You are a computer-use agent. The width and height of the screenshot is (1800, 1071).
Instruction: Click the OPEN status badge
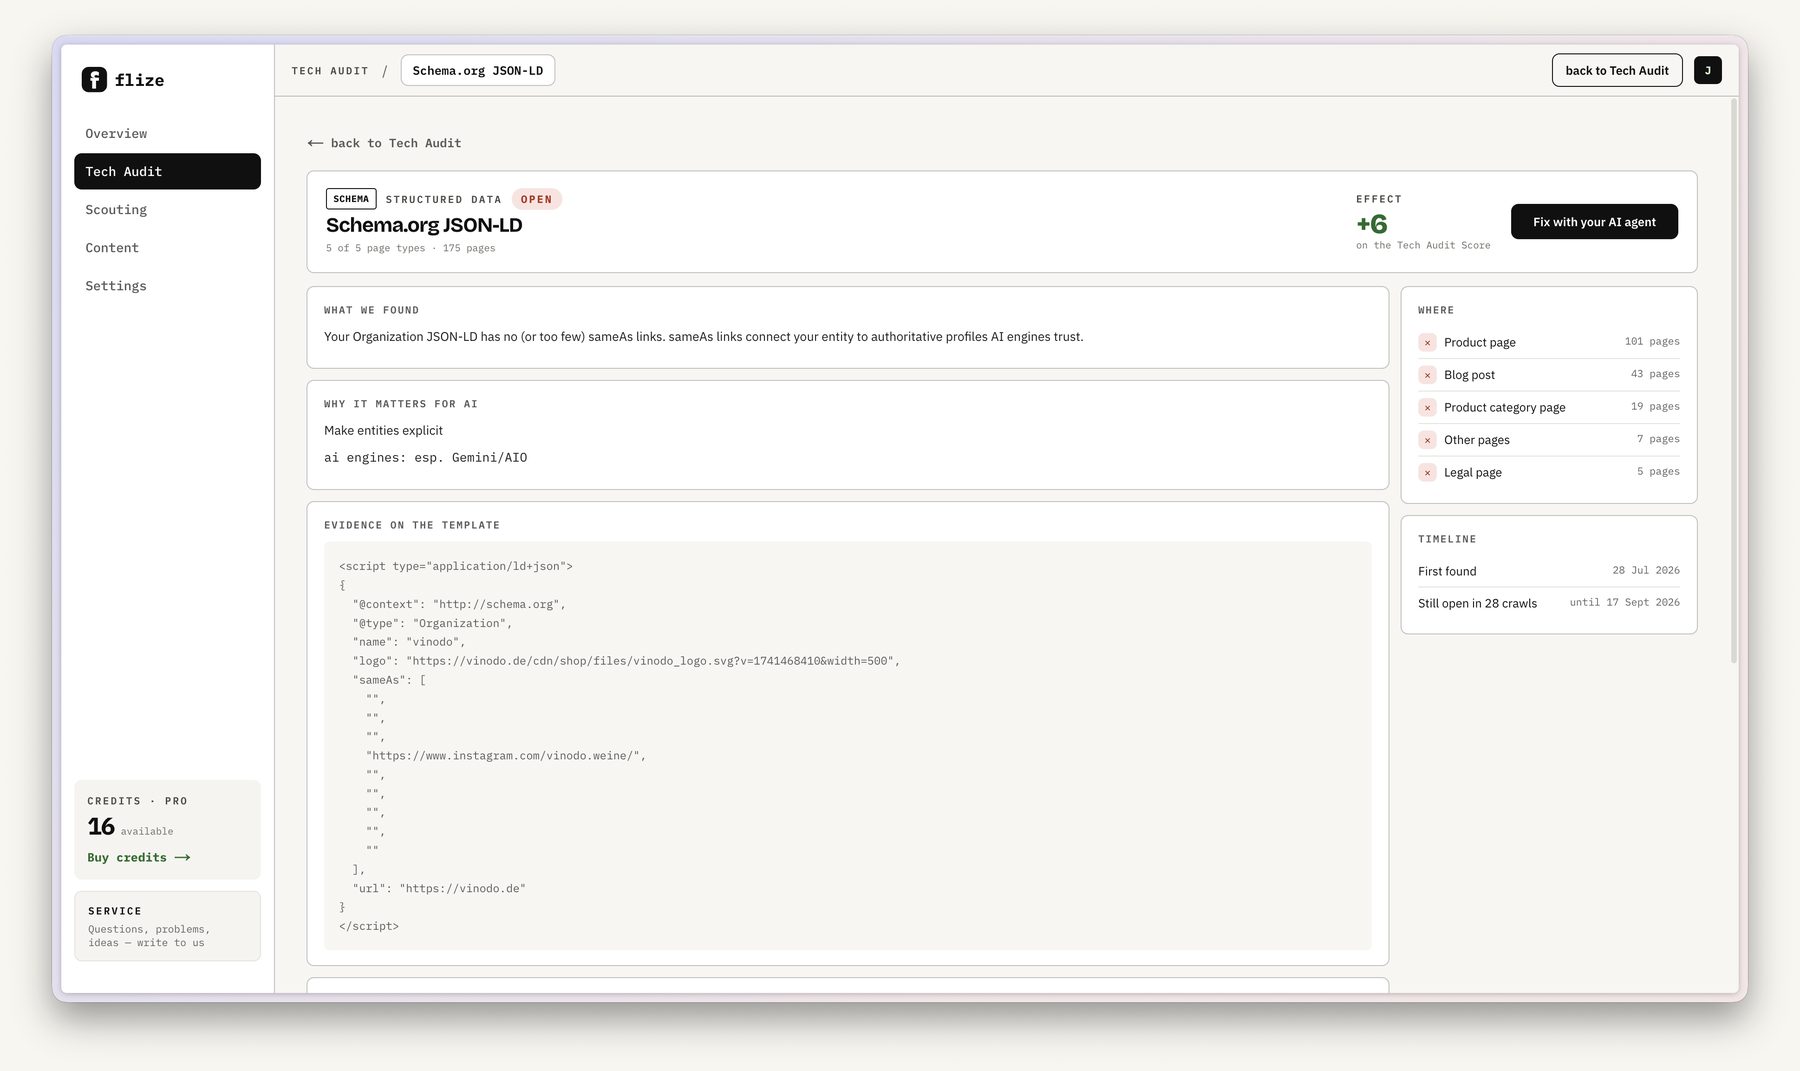(x=536, y=199)
